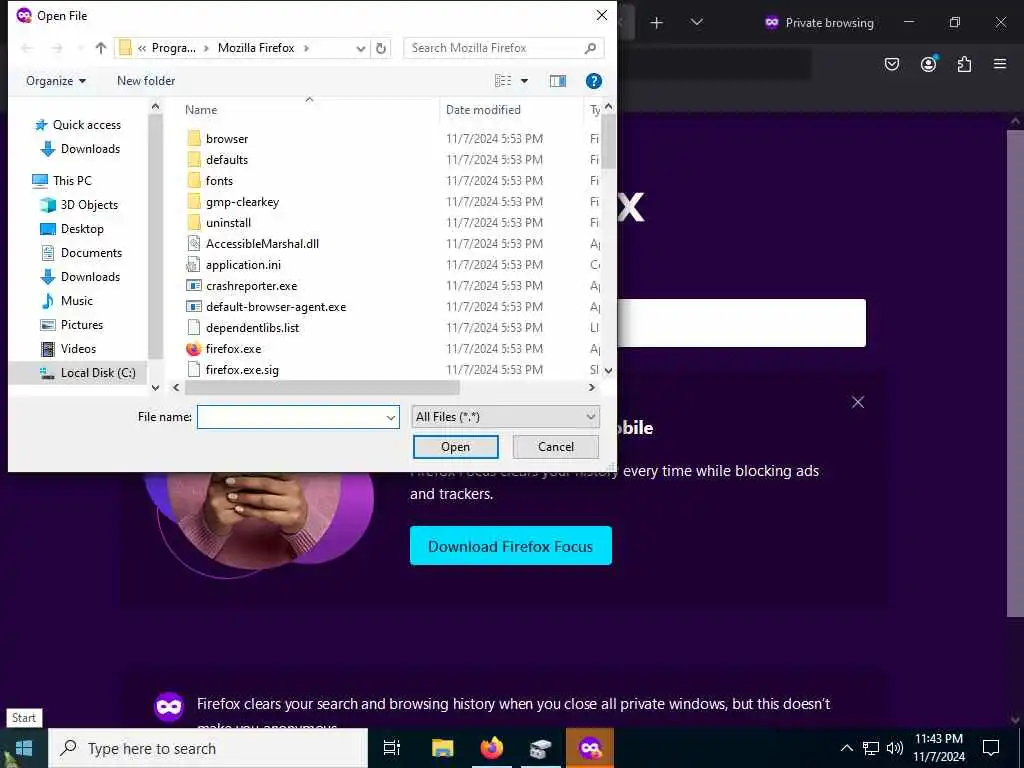Screen dimensions: 1024x768
Task: Sort by Name column header
Action: click(200, 110)
